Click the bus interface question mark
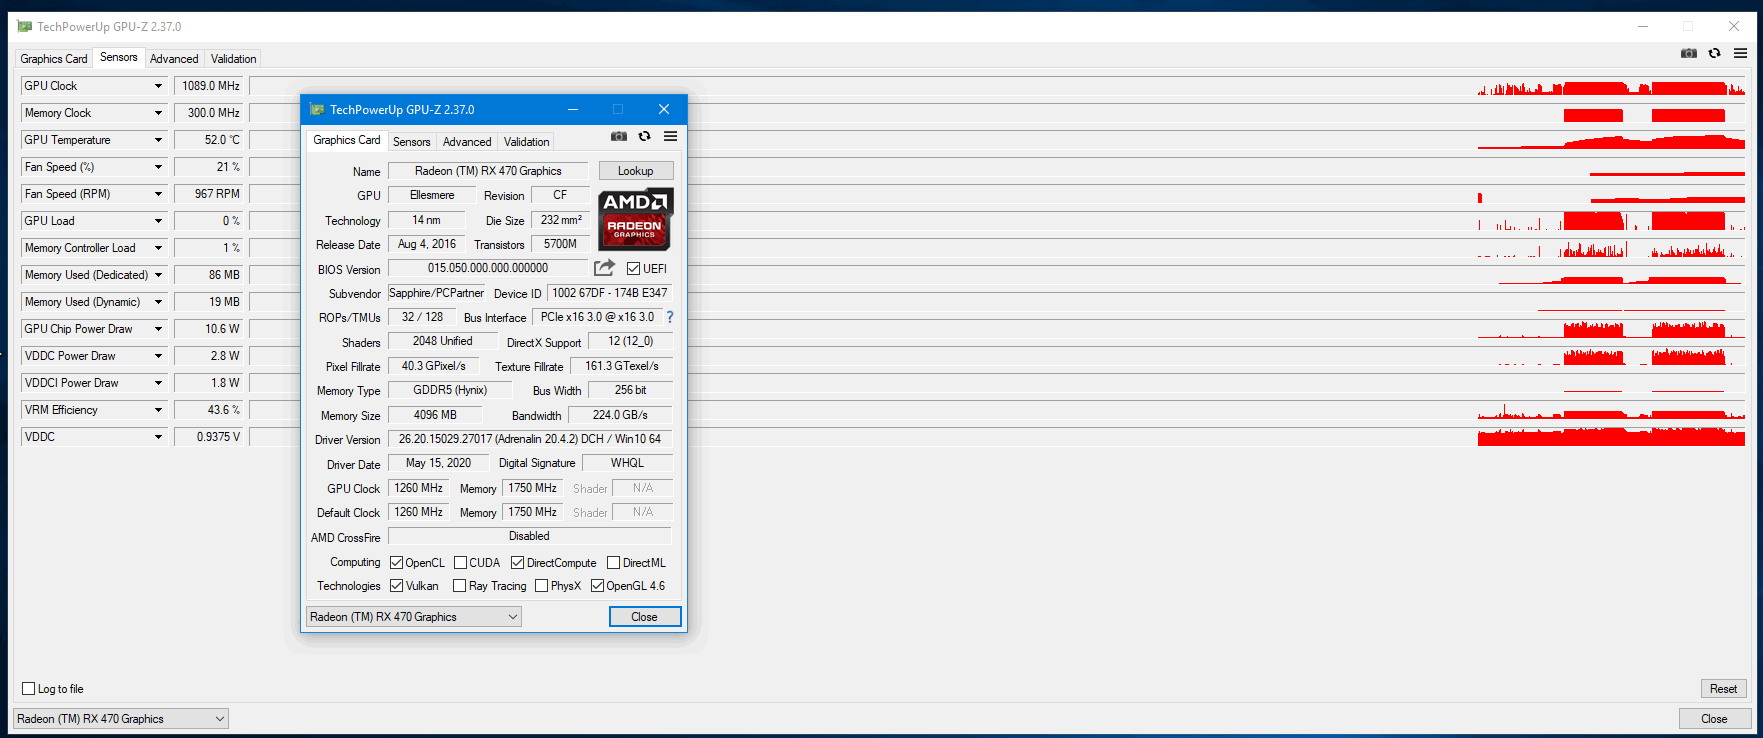The height and width of the screenshot is (738, 1763). [x=670, y=317]
